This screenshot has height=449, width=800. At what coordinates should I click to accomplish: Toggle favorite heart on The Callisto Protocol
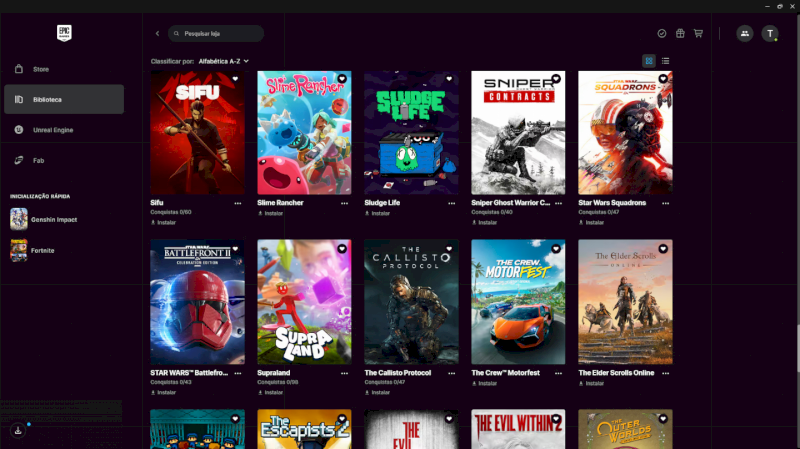[x=449, y=248]
